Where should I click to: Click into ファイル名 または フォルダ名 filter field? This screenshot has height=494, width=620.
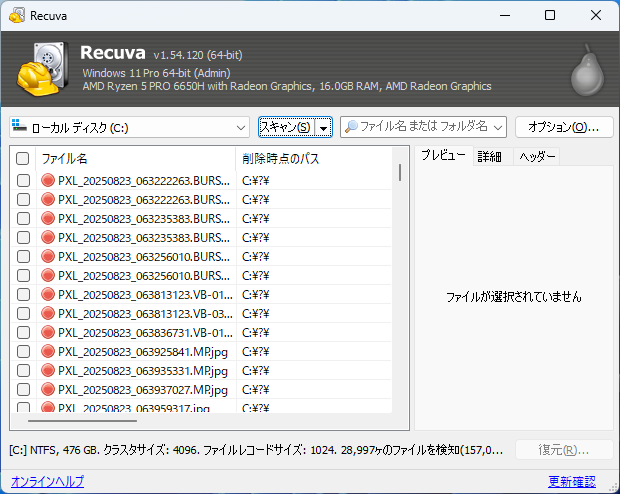click(x=423, y=127)
